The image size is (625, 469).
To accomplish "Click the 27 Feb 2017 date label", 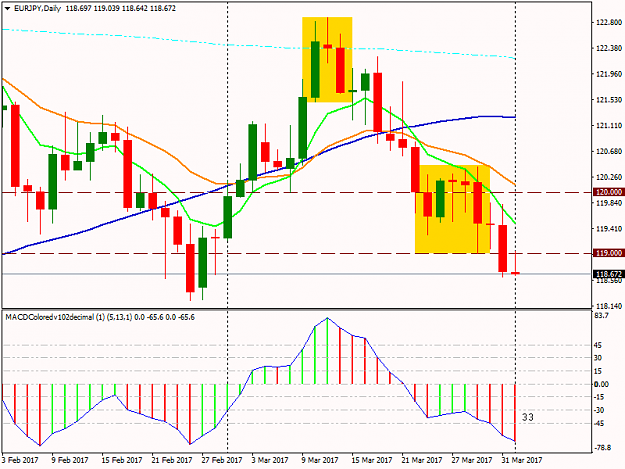I will tap(222, 460).
